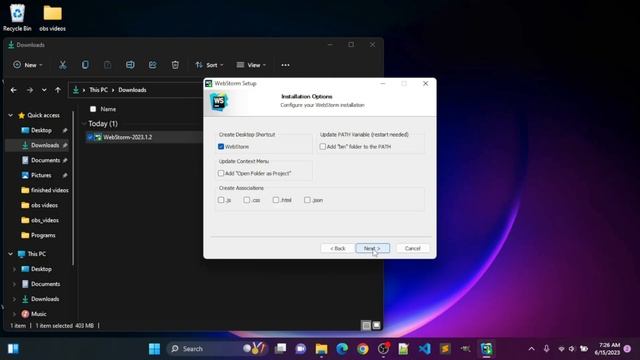The image size is (640, 360).
Task: Click the volume icon in system tray
Action: [x=572, y=349]
